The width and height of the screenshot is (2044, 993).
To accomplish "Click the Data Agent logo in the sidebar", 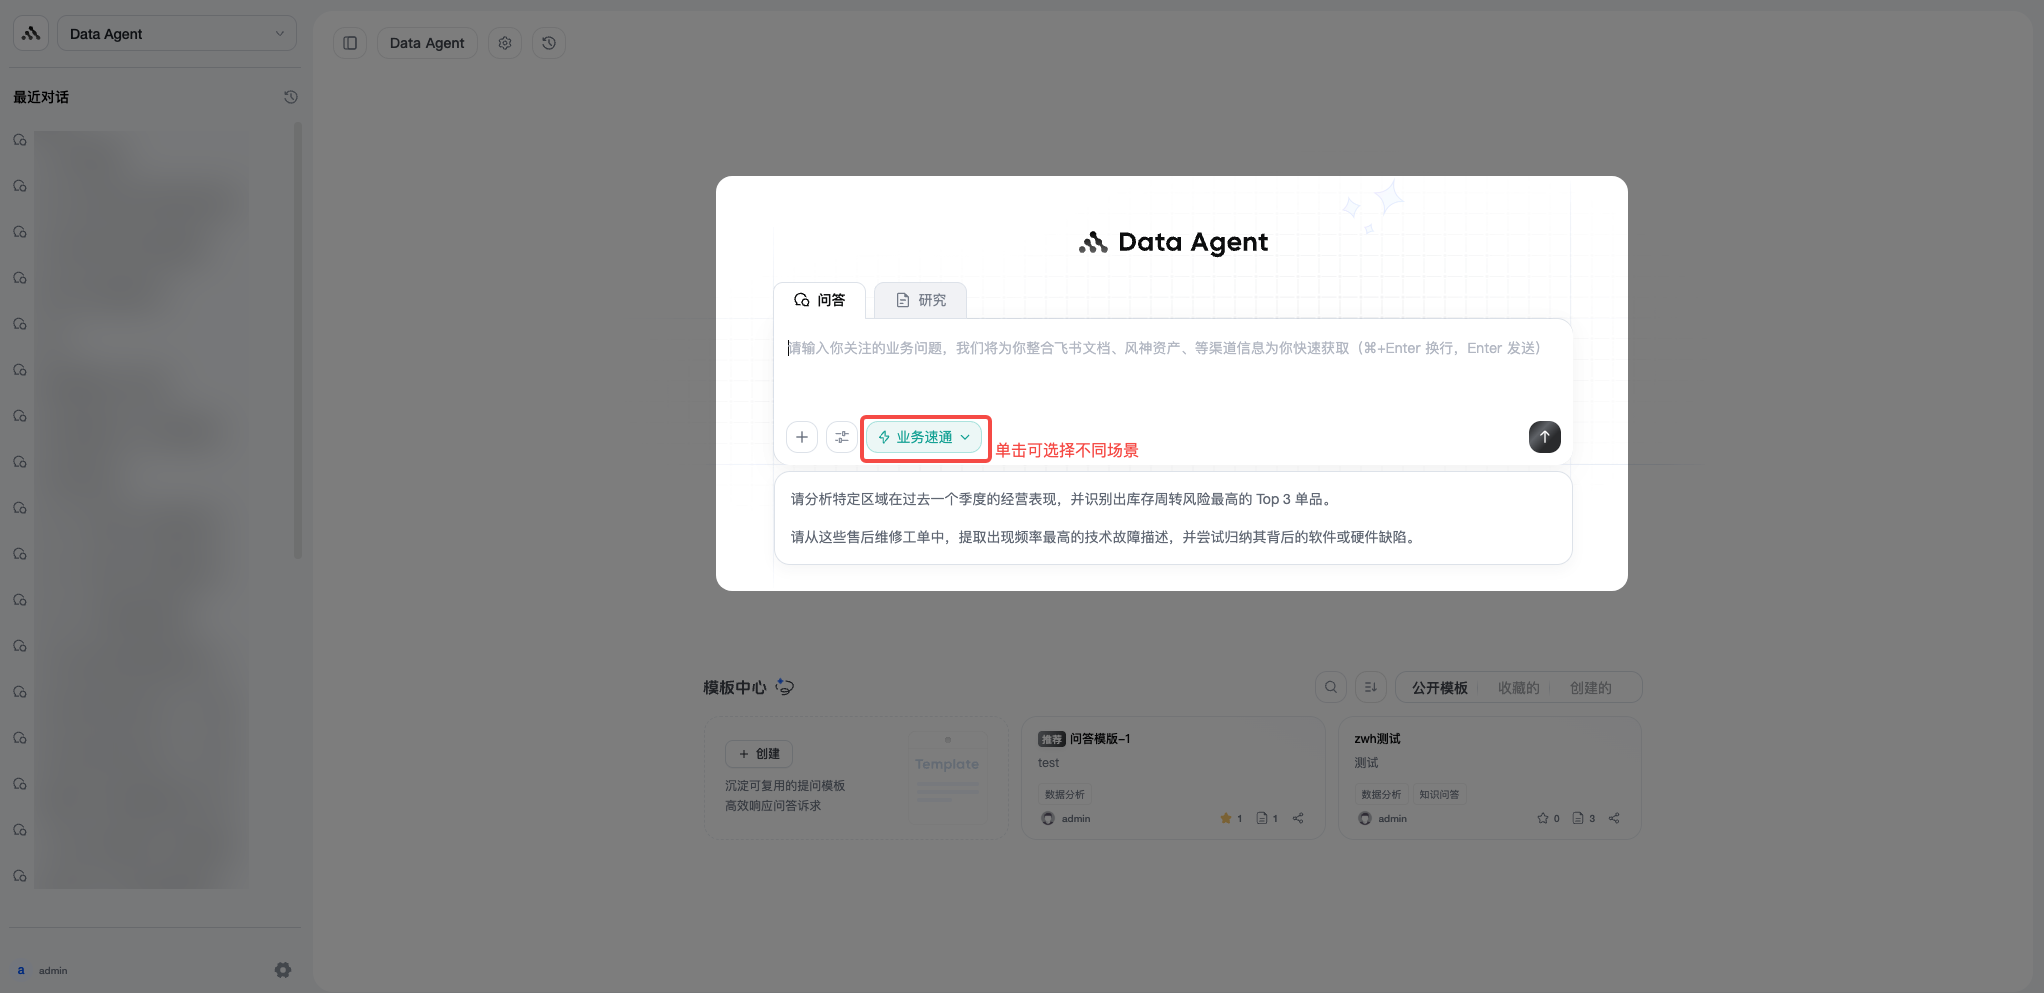I will (31, 33).
